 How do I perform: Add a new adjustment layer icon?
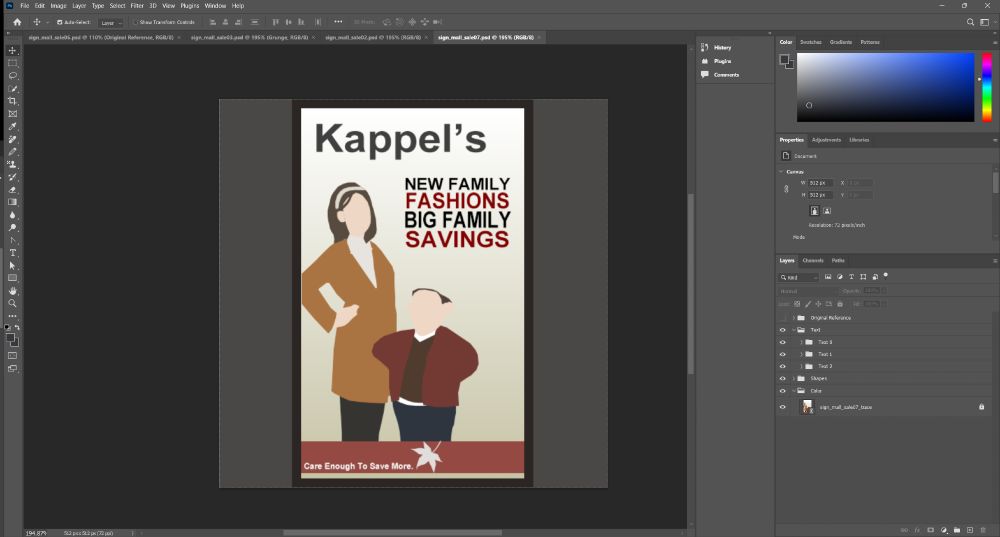(944, 530)
